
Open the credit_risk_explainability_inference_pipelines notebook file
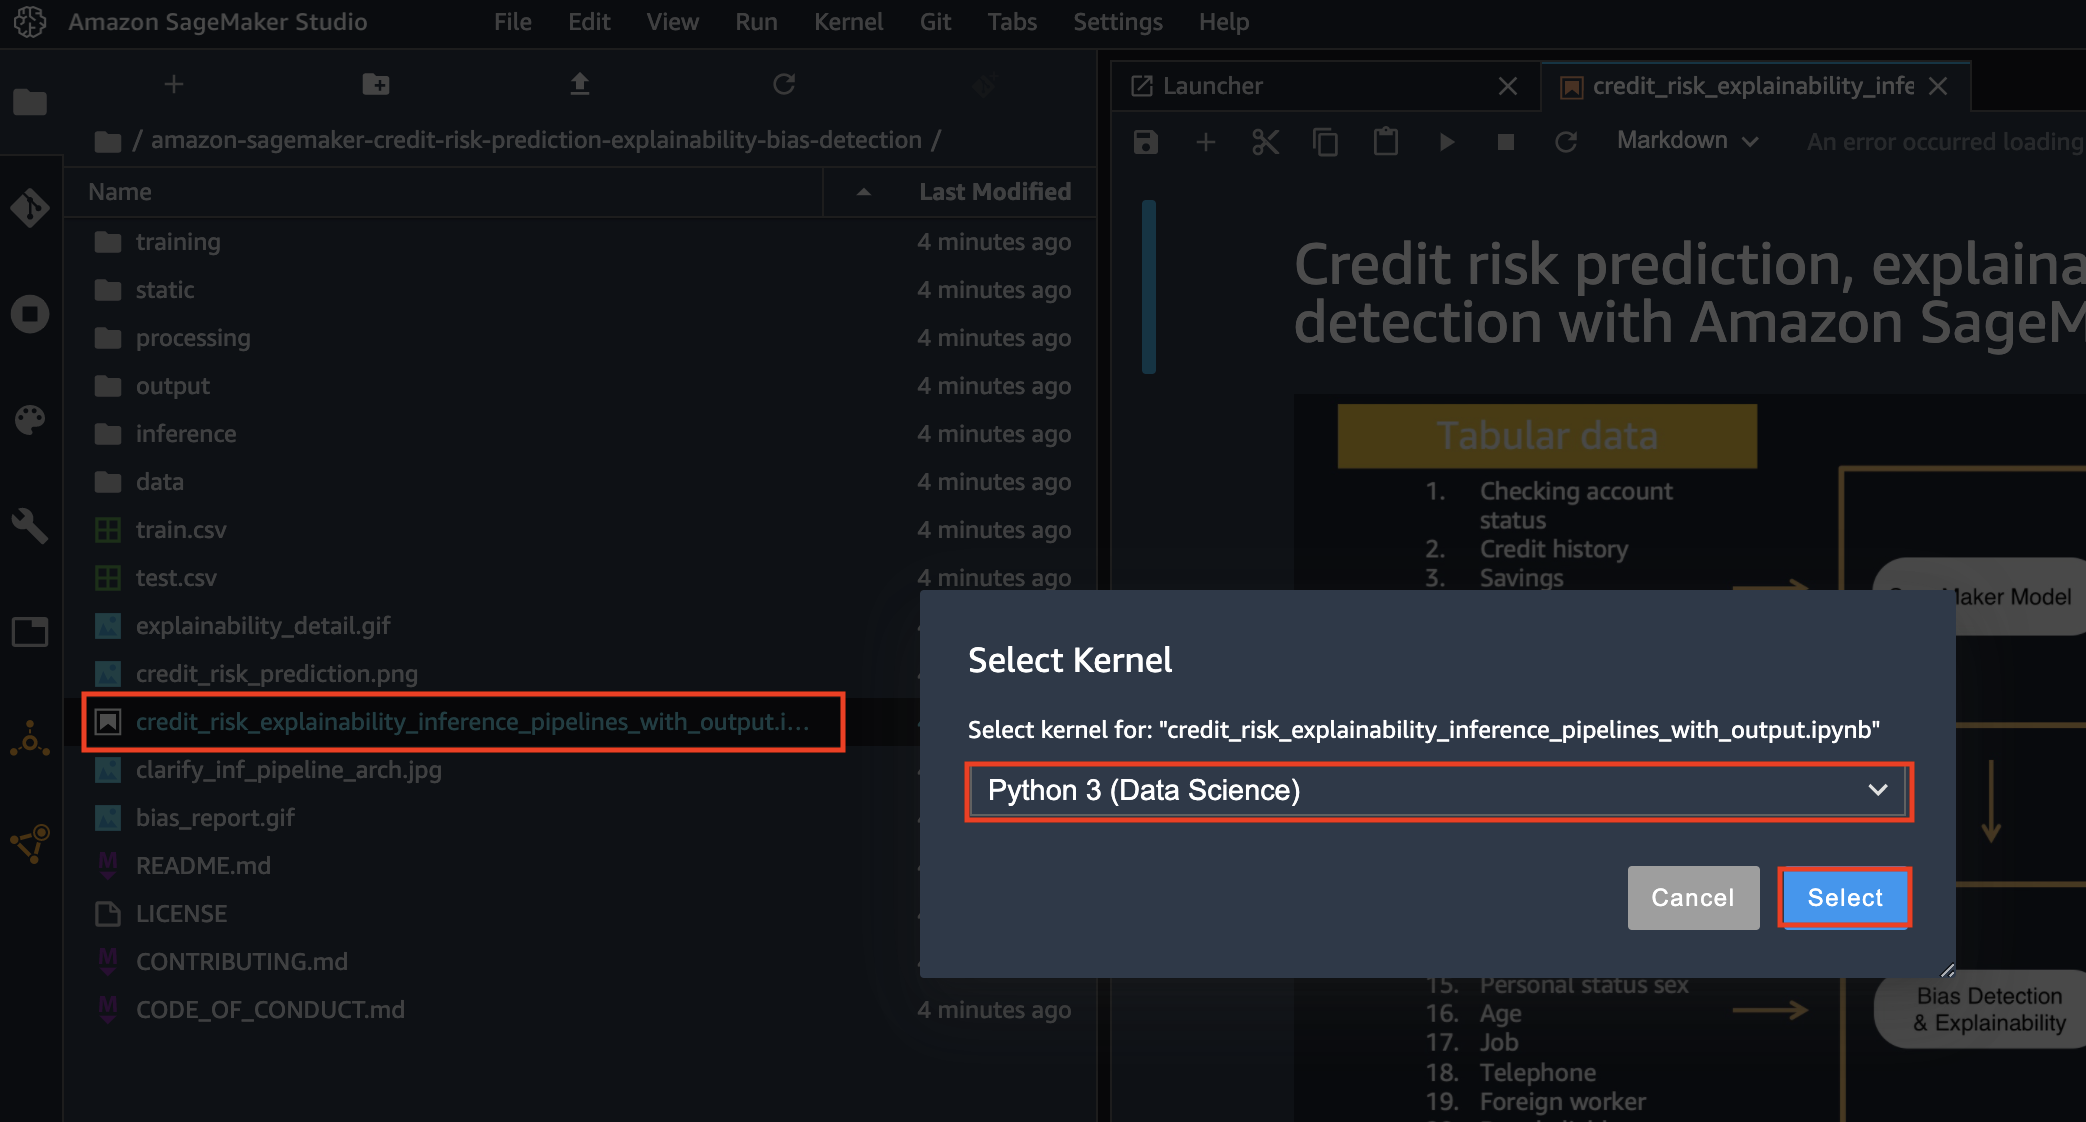pos(472,722)
